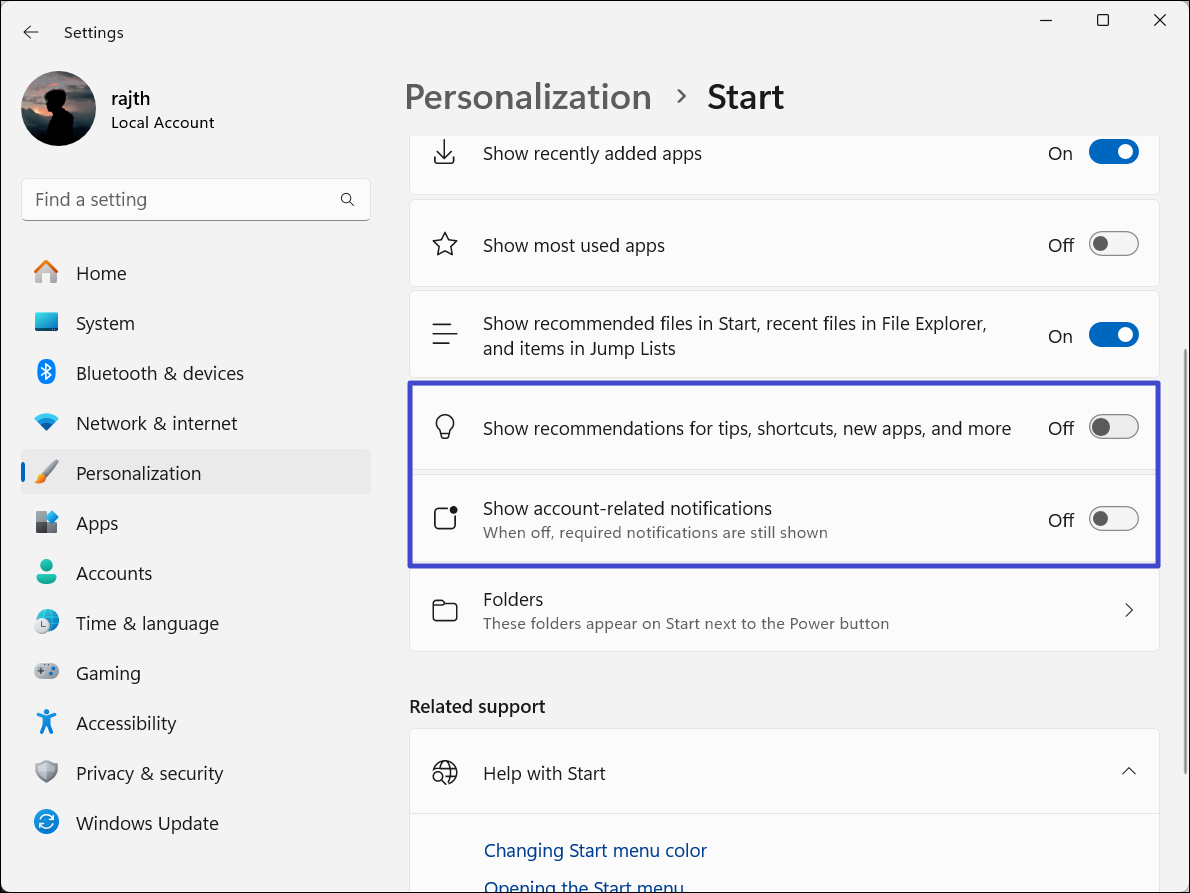1190x893 pixels.
Task: Click the search magnifier icon
Action: (x=347, y=200)
